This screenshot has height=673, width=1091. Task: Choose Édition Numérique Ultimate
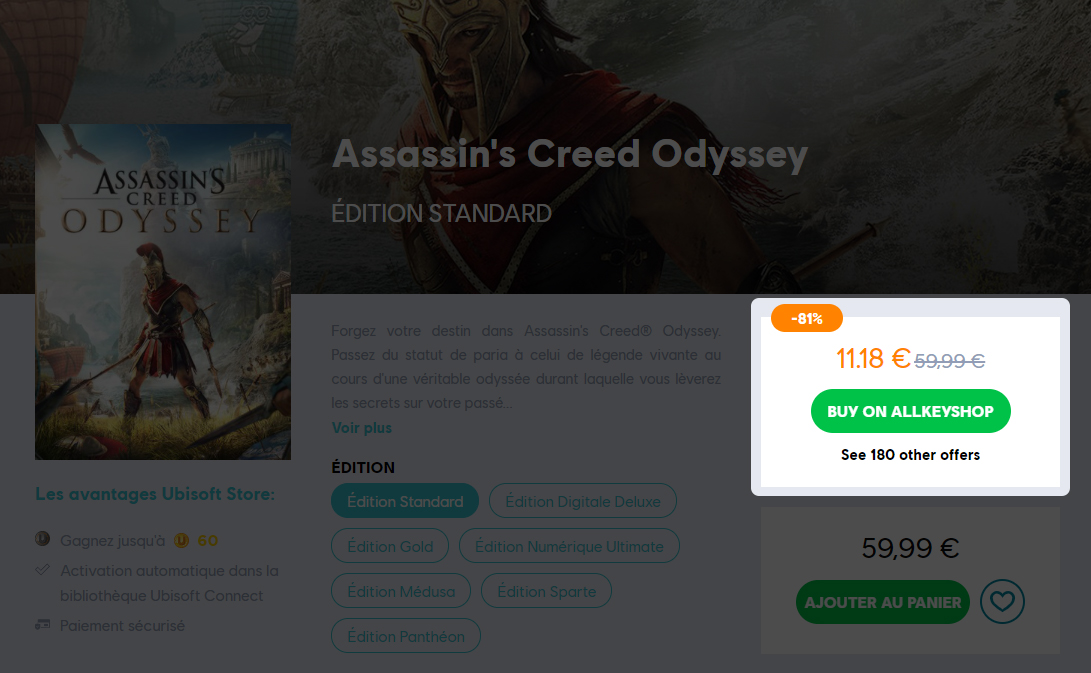(x=569, y=546)
